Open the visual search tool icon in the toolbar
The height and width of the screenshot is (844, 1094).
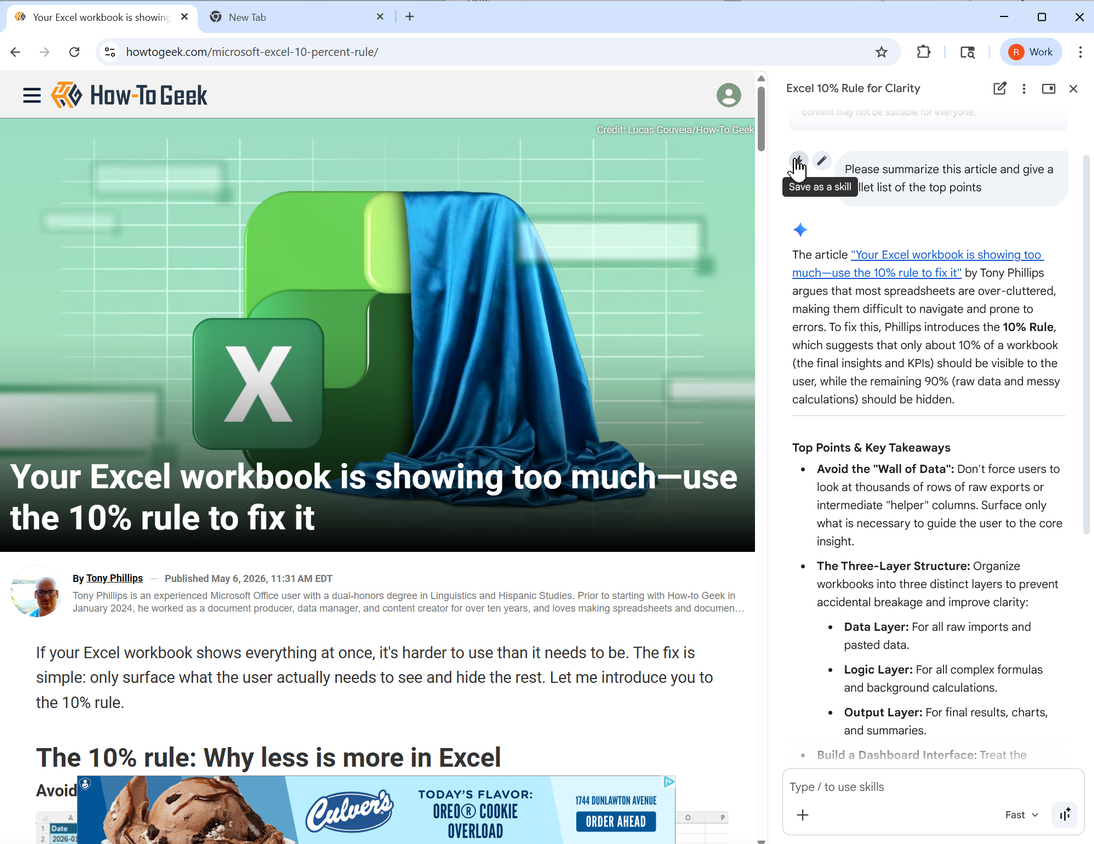[x=968, y=52]
